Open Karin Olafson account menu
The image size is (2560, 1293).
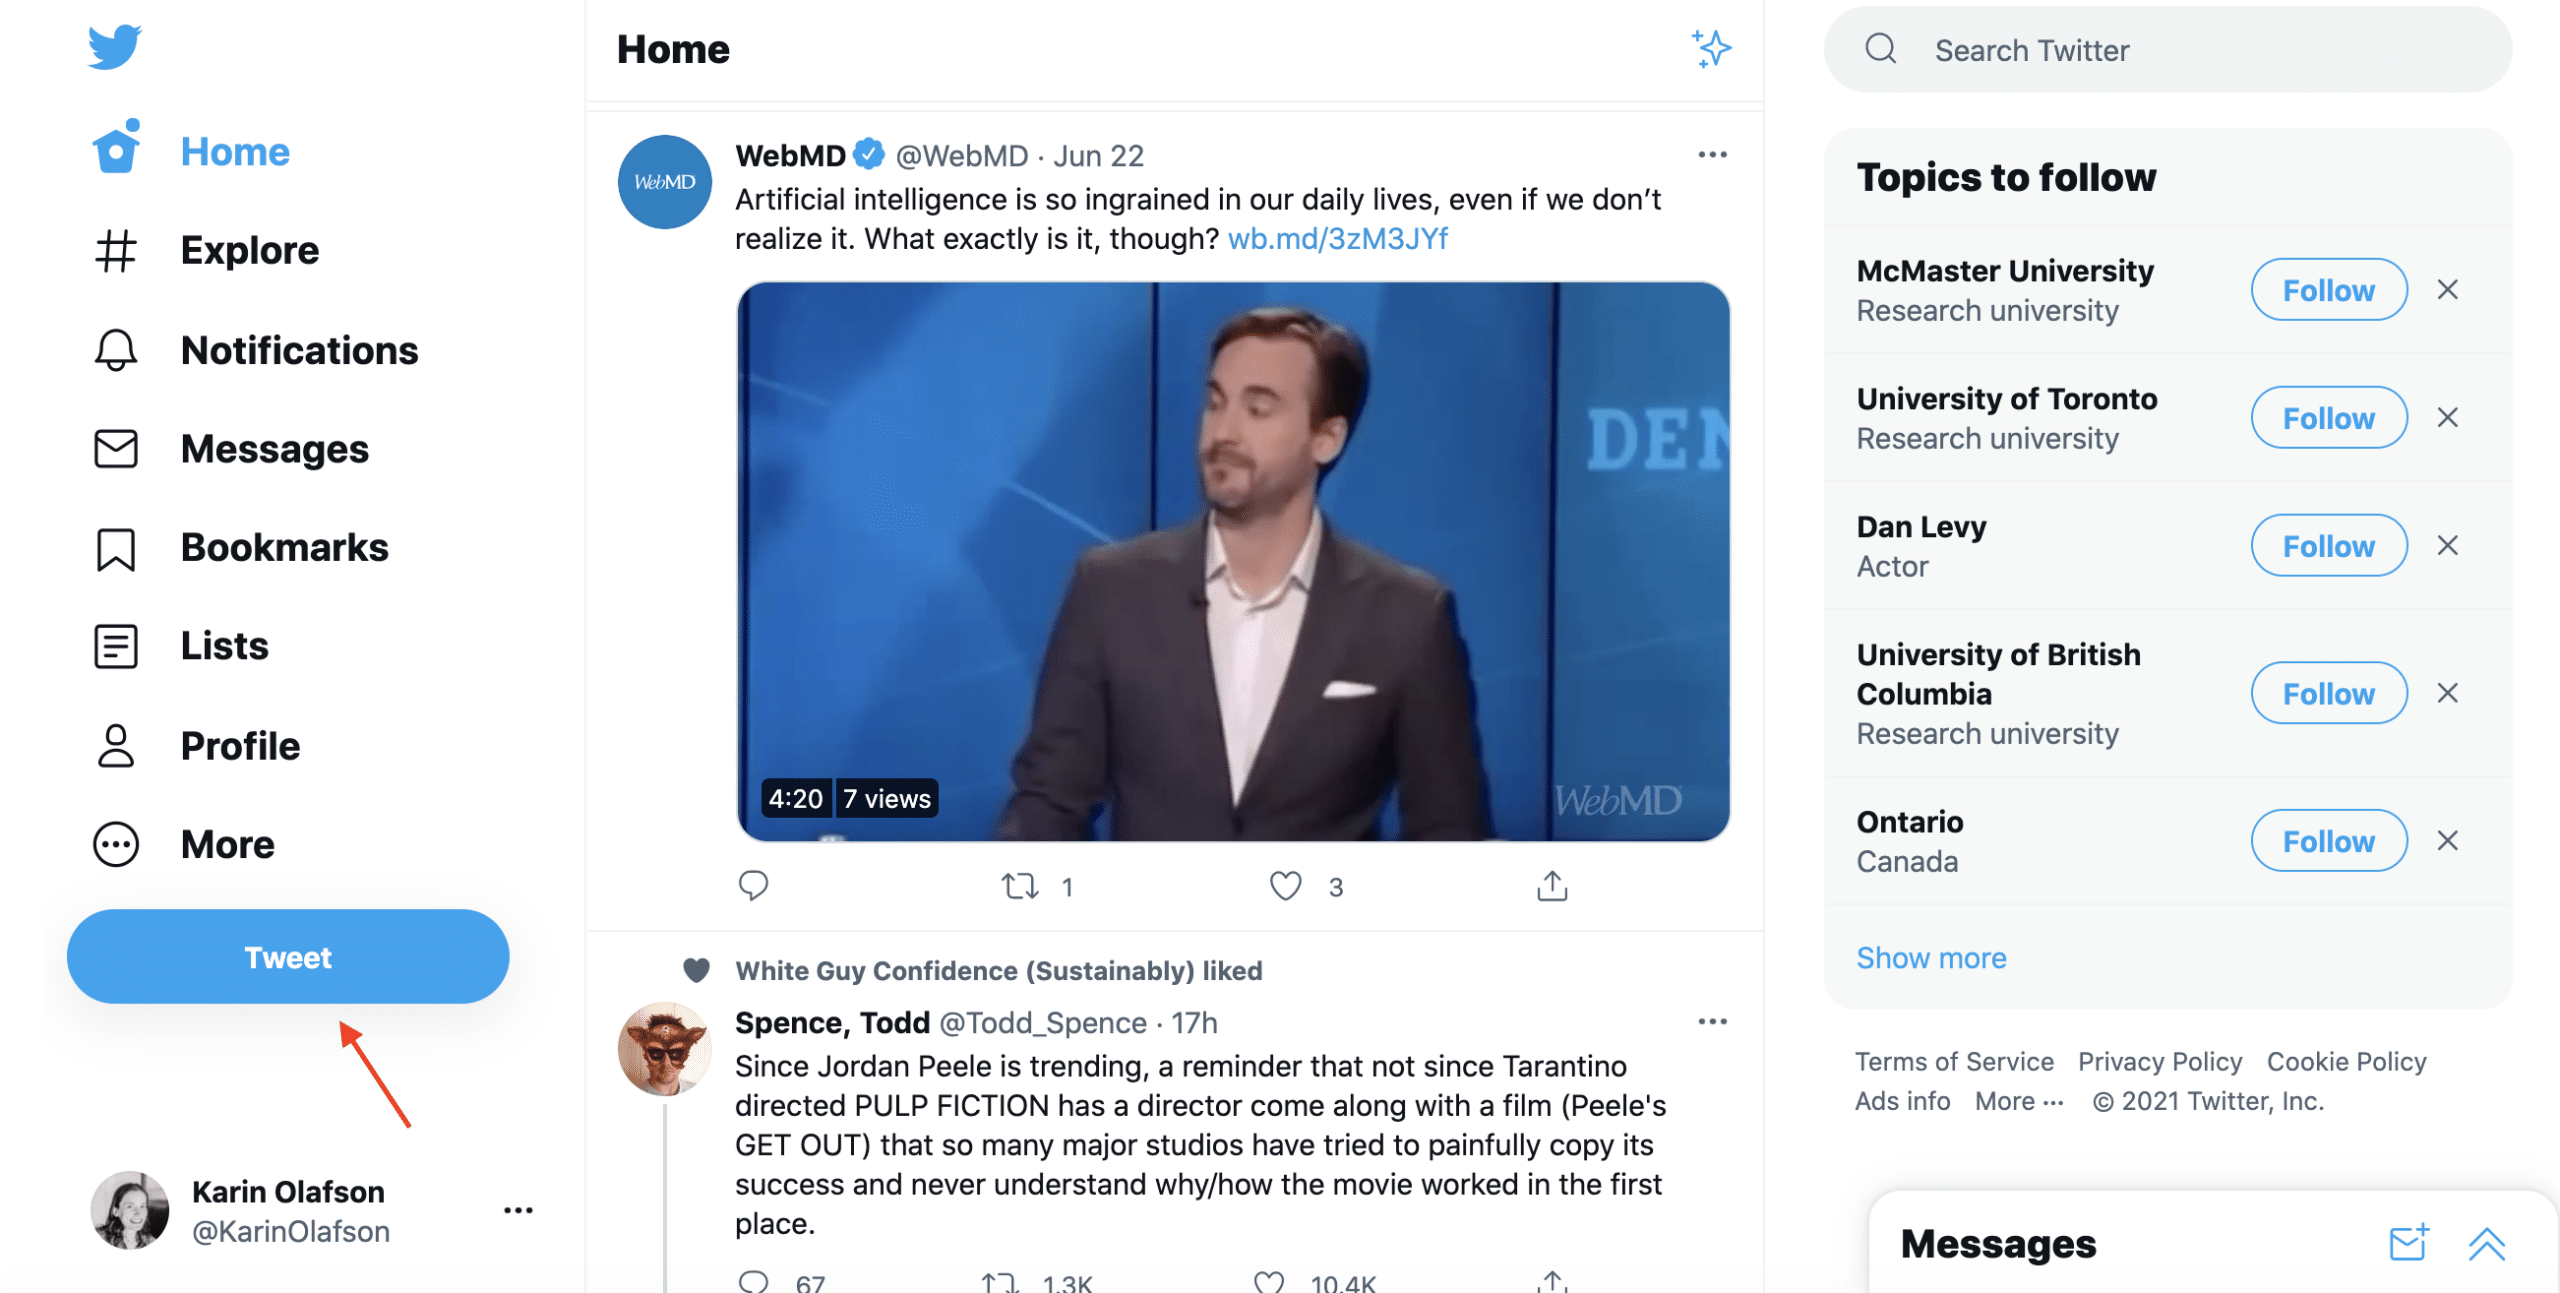point(518,1210)
